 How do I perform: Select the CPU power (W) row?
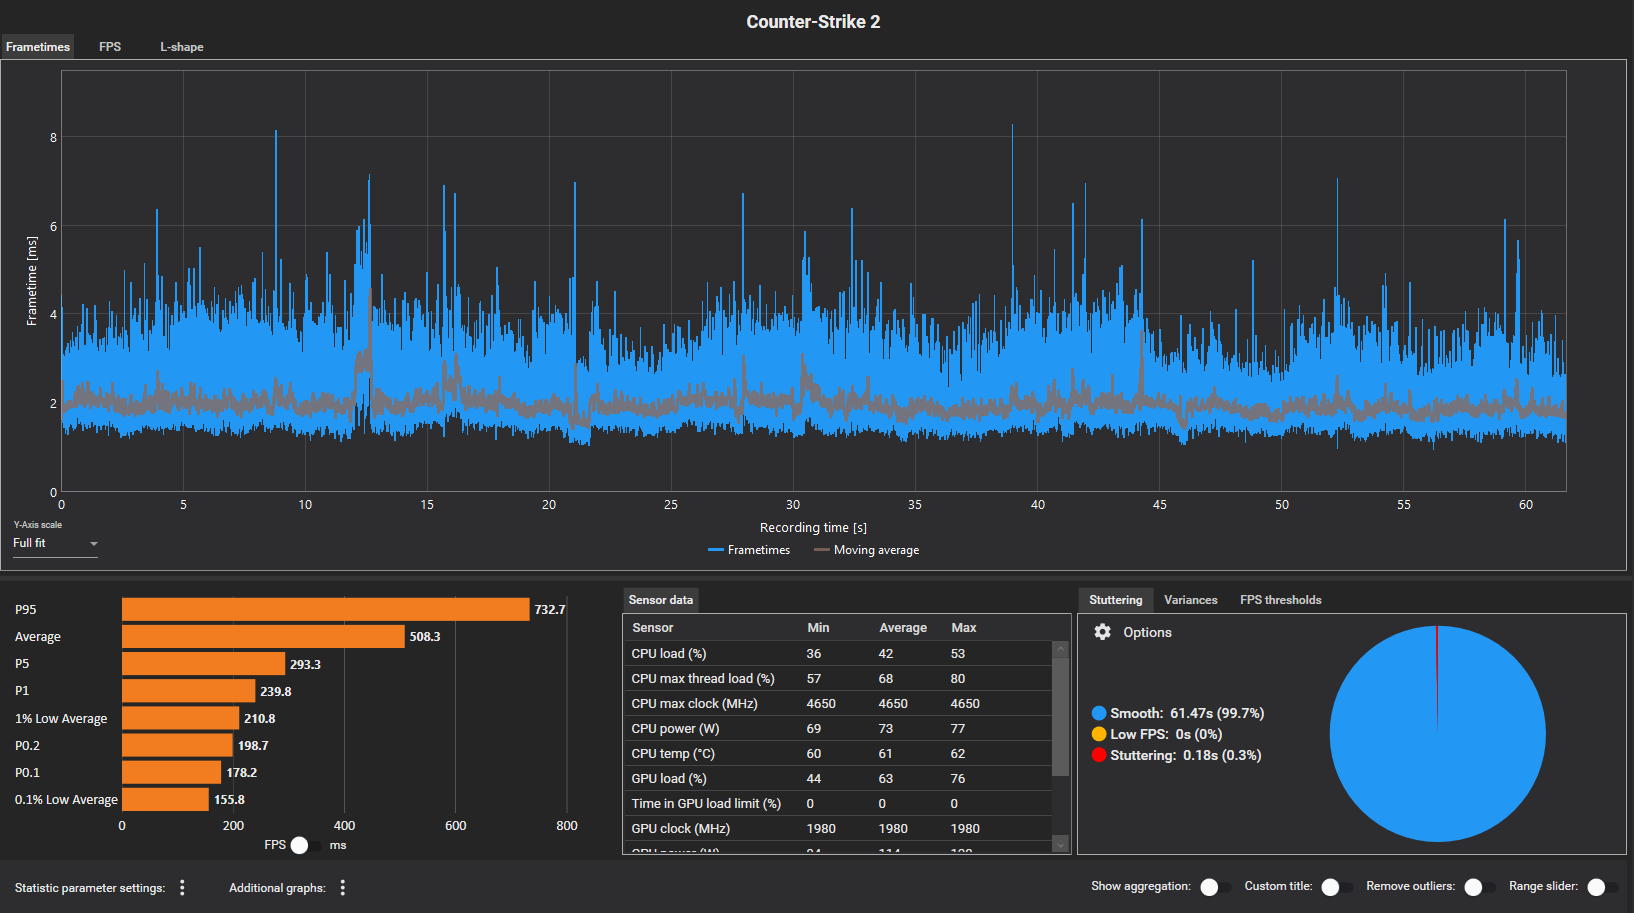point(838,729)
